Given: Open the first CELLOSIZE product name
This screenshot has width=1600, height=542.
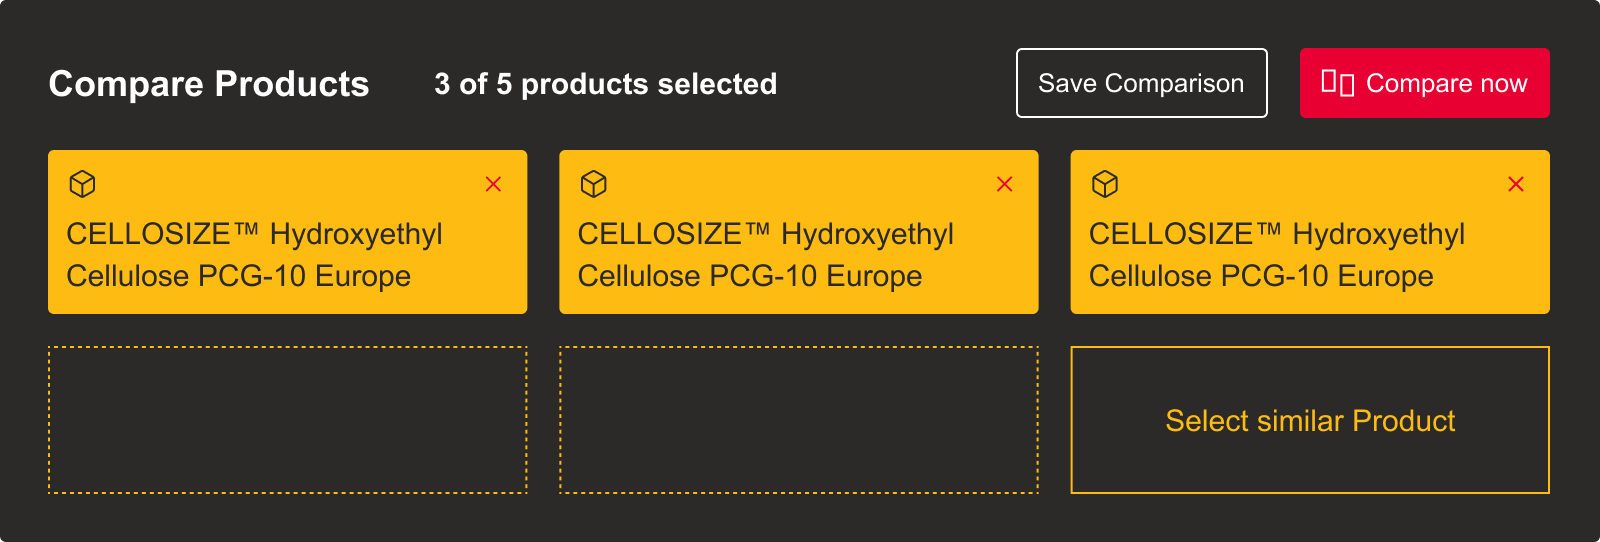Looking at the screenshot, I should 254,254.
